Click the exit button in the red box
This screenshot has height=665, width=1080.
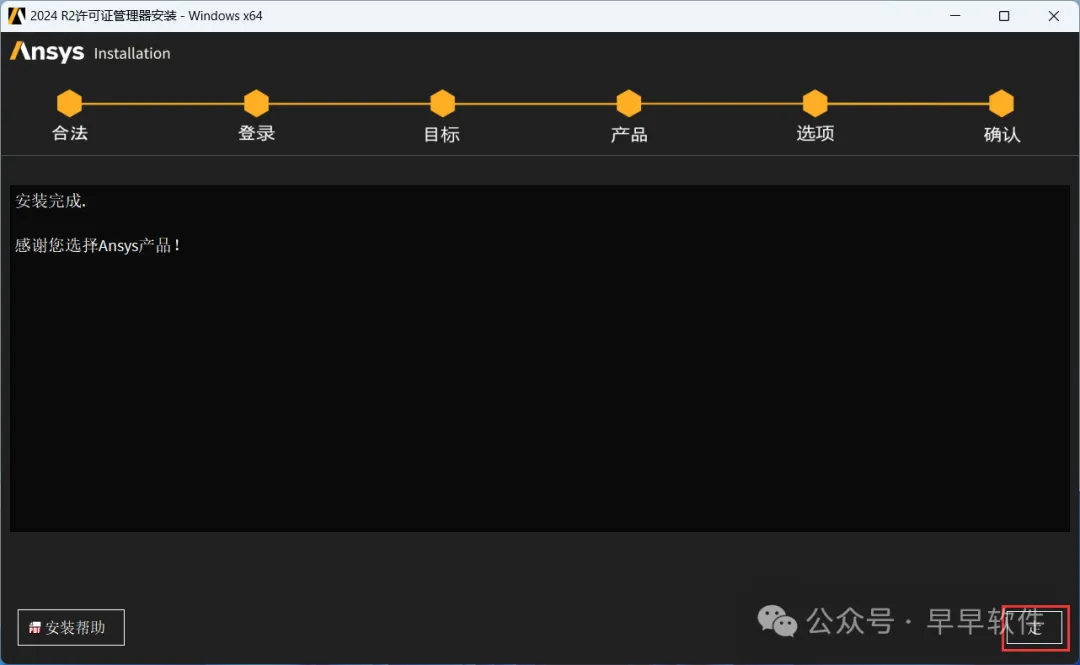tap(1035, 627)
